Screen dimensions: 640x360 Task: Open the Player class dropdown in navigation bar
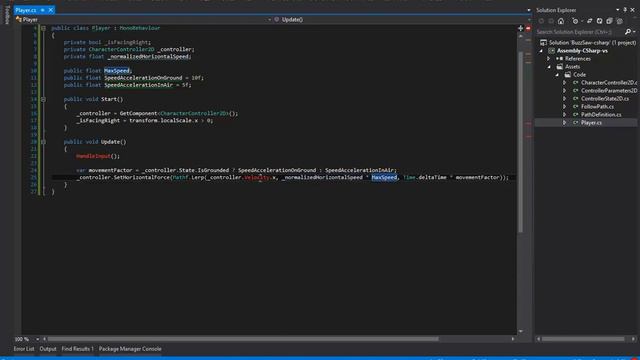[x=269, y=20]
